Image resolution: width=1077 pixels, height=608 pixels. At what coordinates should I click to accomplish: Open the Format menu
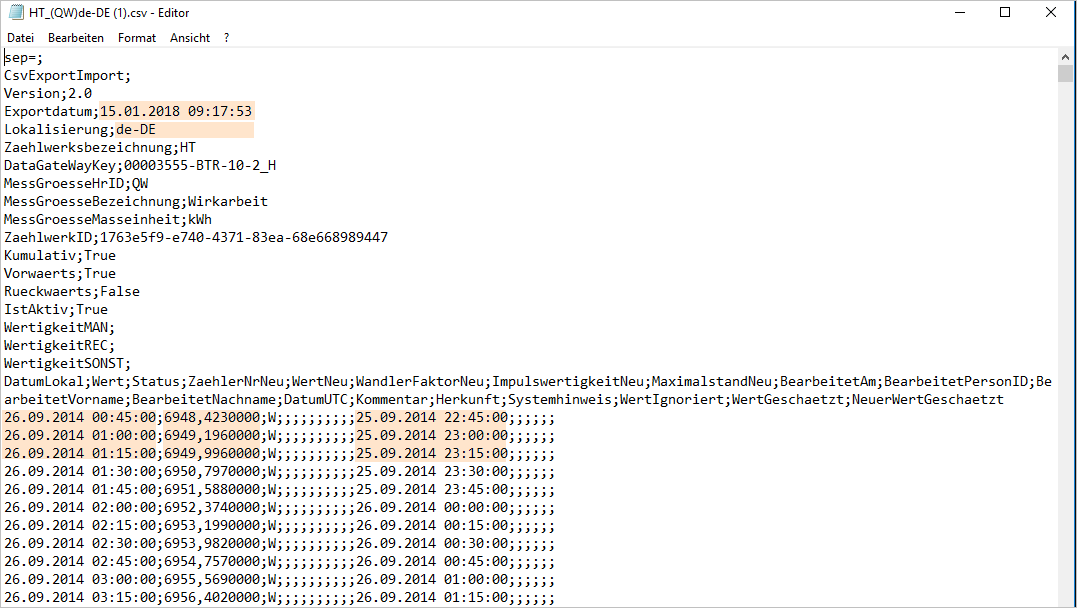137,38
